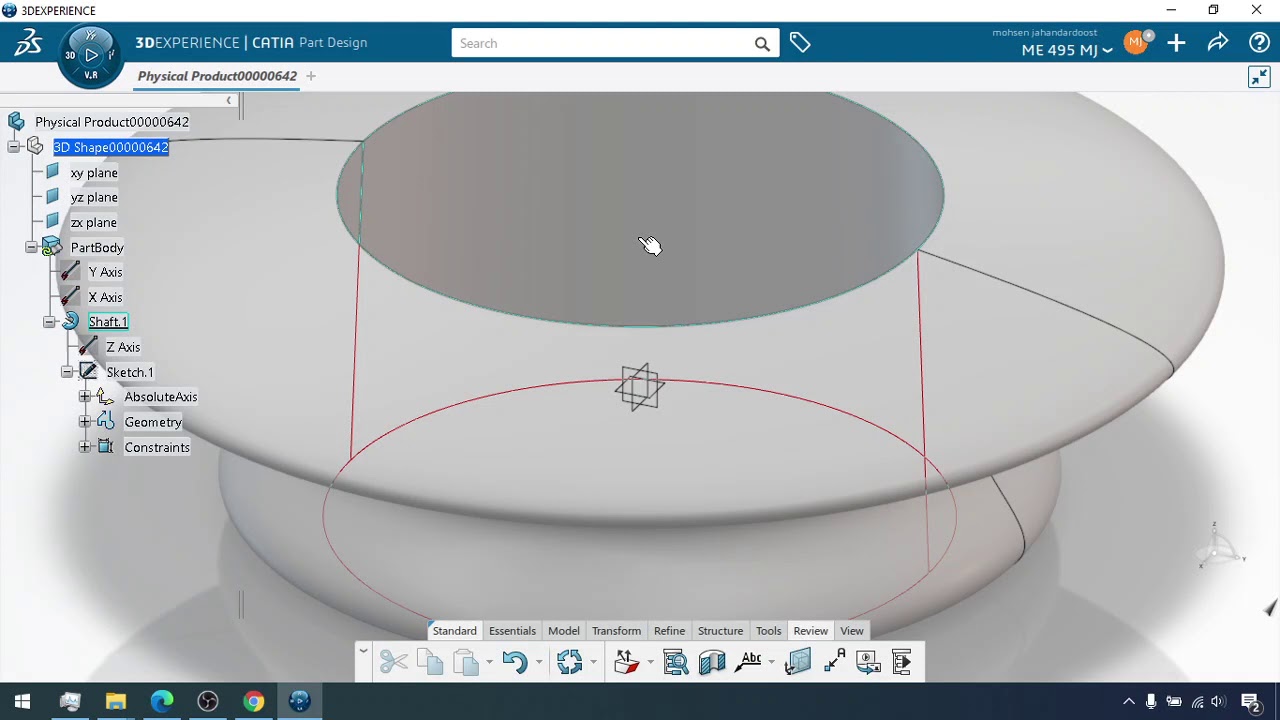Add a new tab with plus button
Image resolution: width=1280 pixels, height=720 pixels.
(x=311, y=76)
